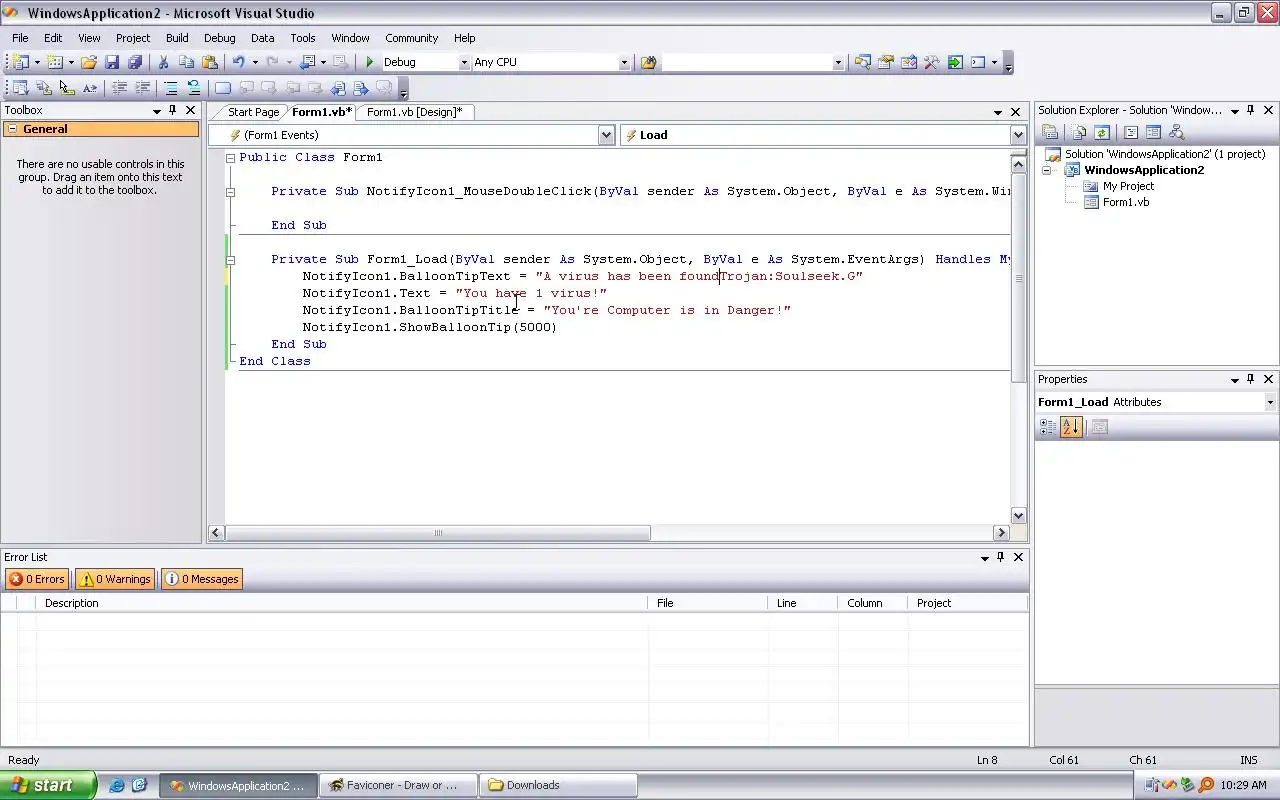The height and width of the screenshot is (800, 1280).
Task: Increase line indent in text editor toolbar
Action: 142,88
